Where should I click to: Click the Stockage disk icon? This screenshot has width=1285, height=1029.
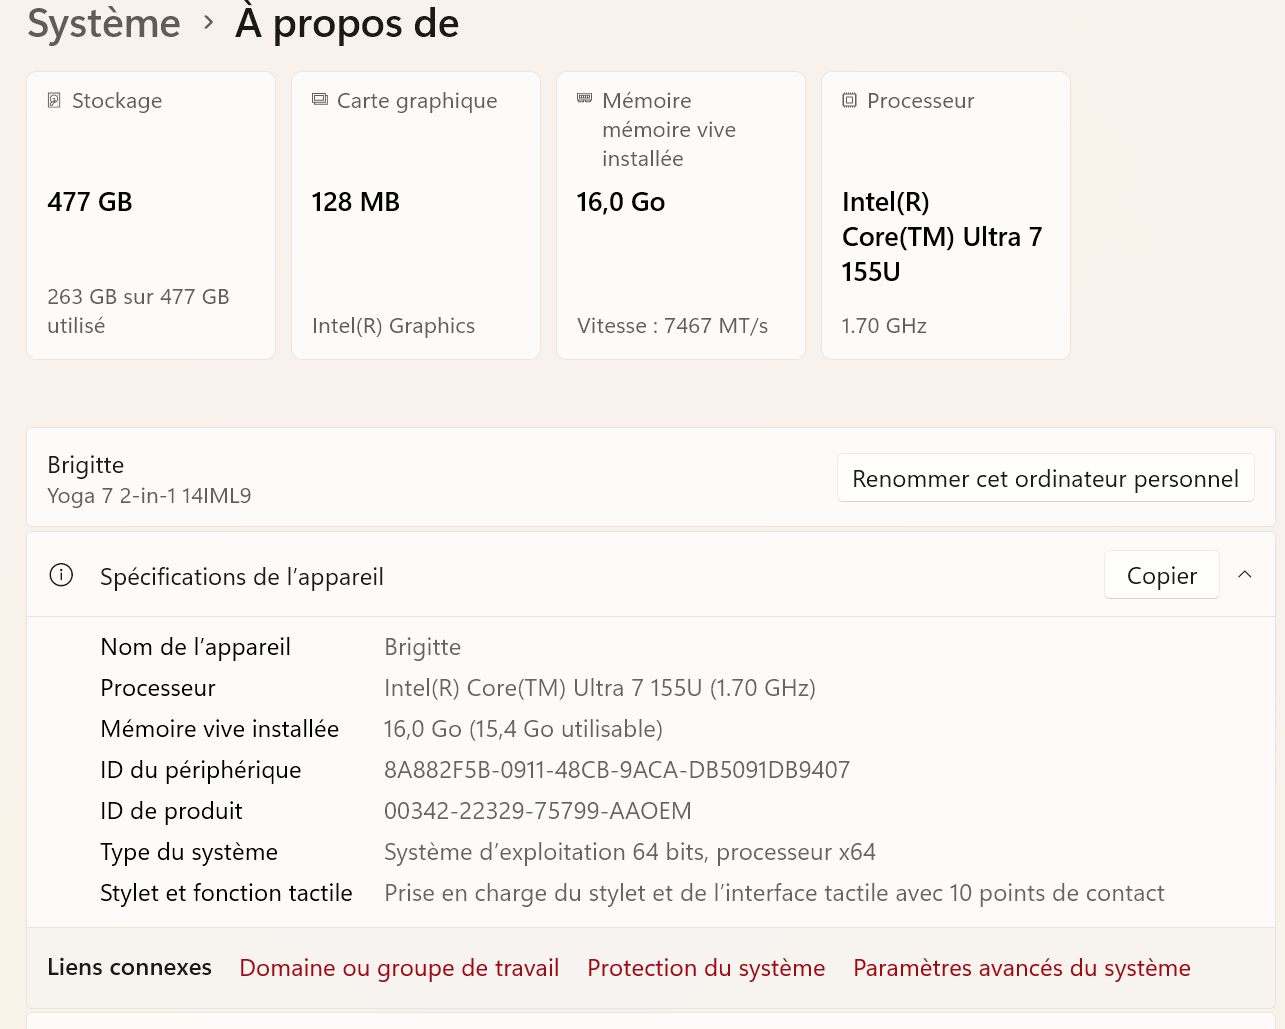[x=54, y=100]
